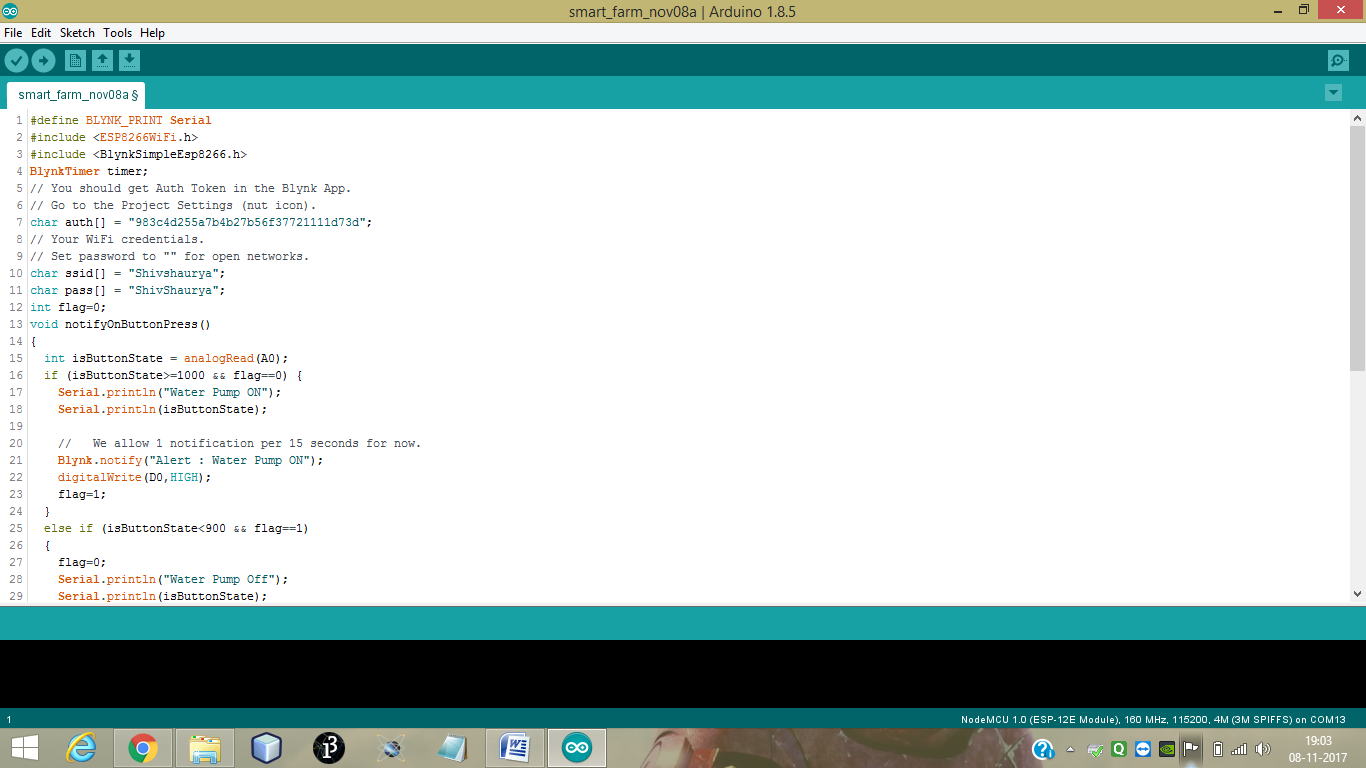Click the Open sketch up-arrow icon

[x=102, y=61]
